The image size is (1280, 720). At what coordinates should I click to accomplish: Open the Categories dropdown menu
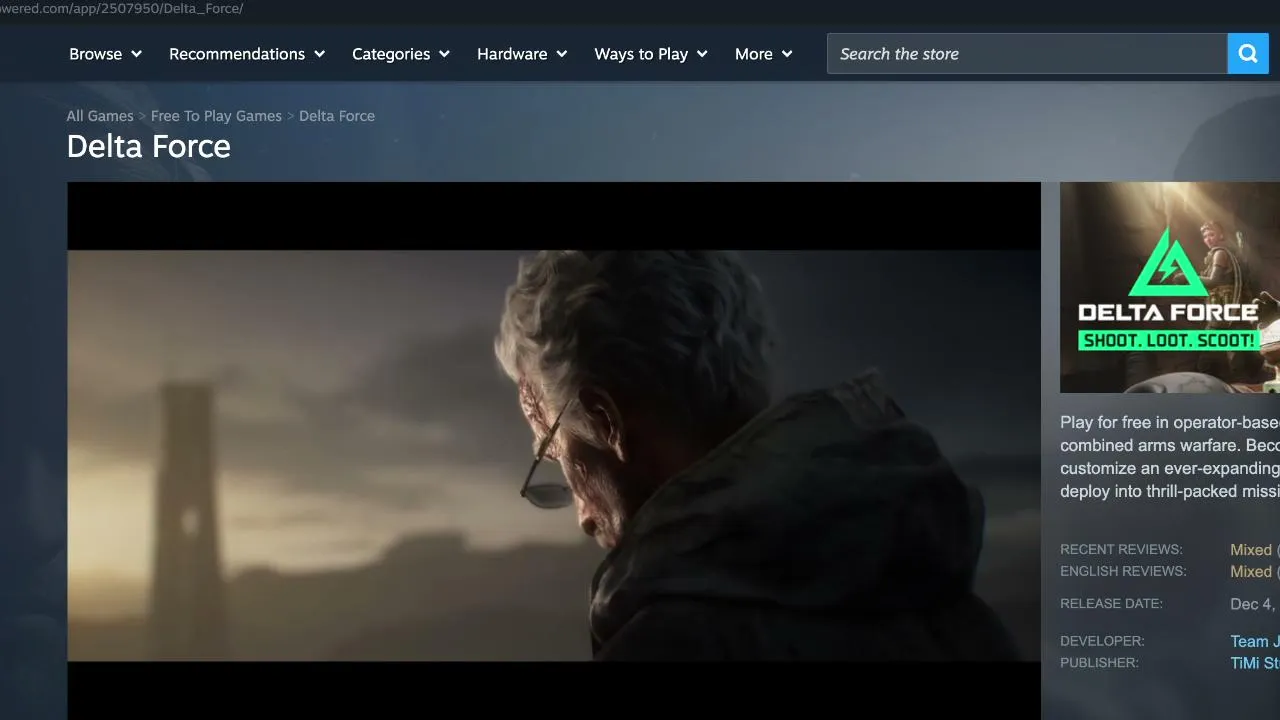(x=401, y=54)
